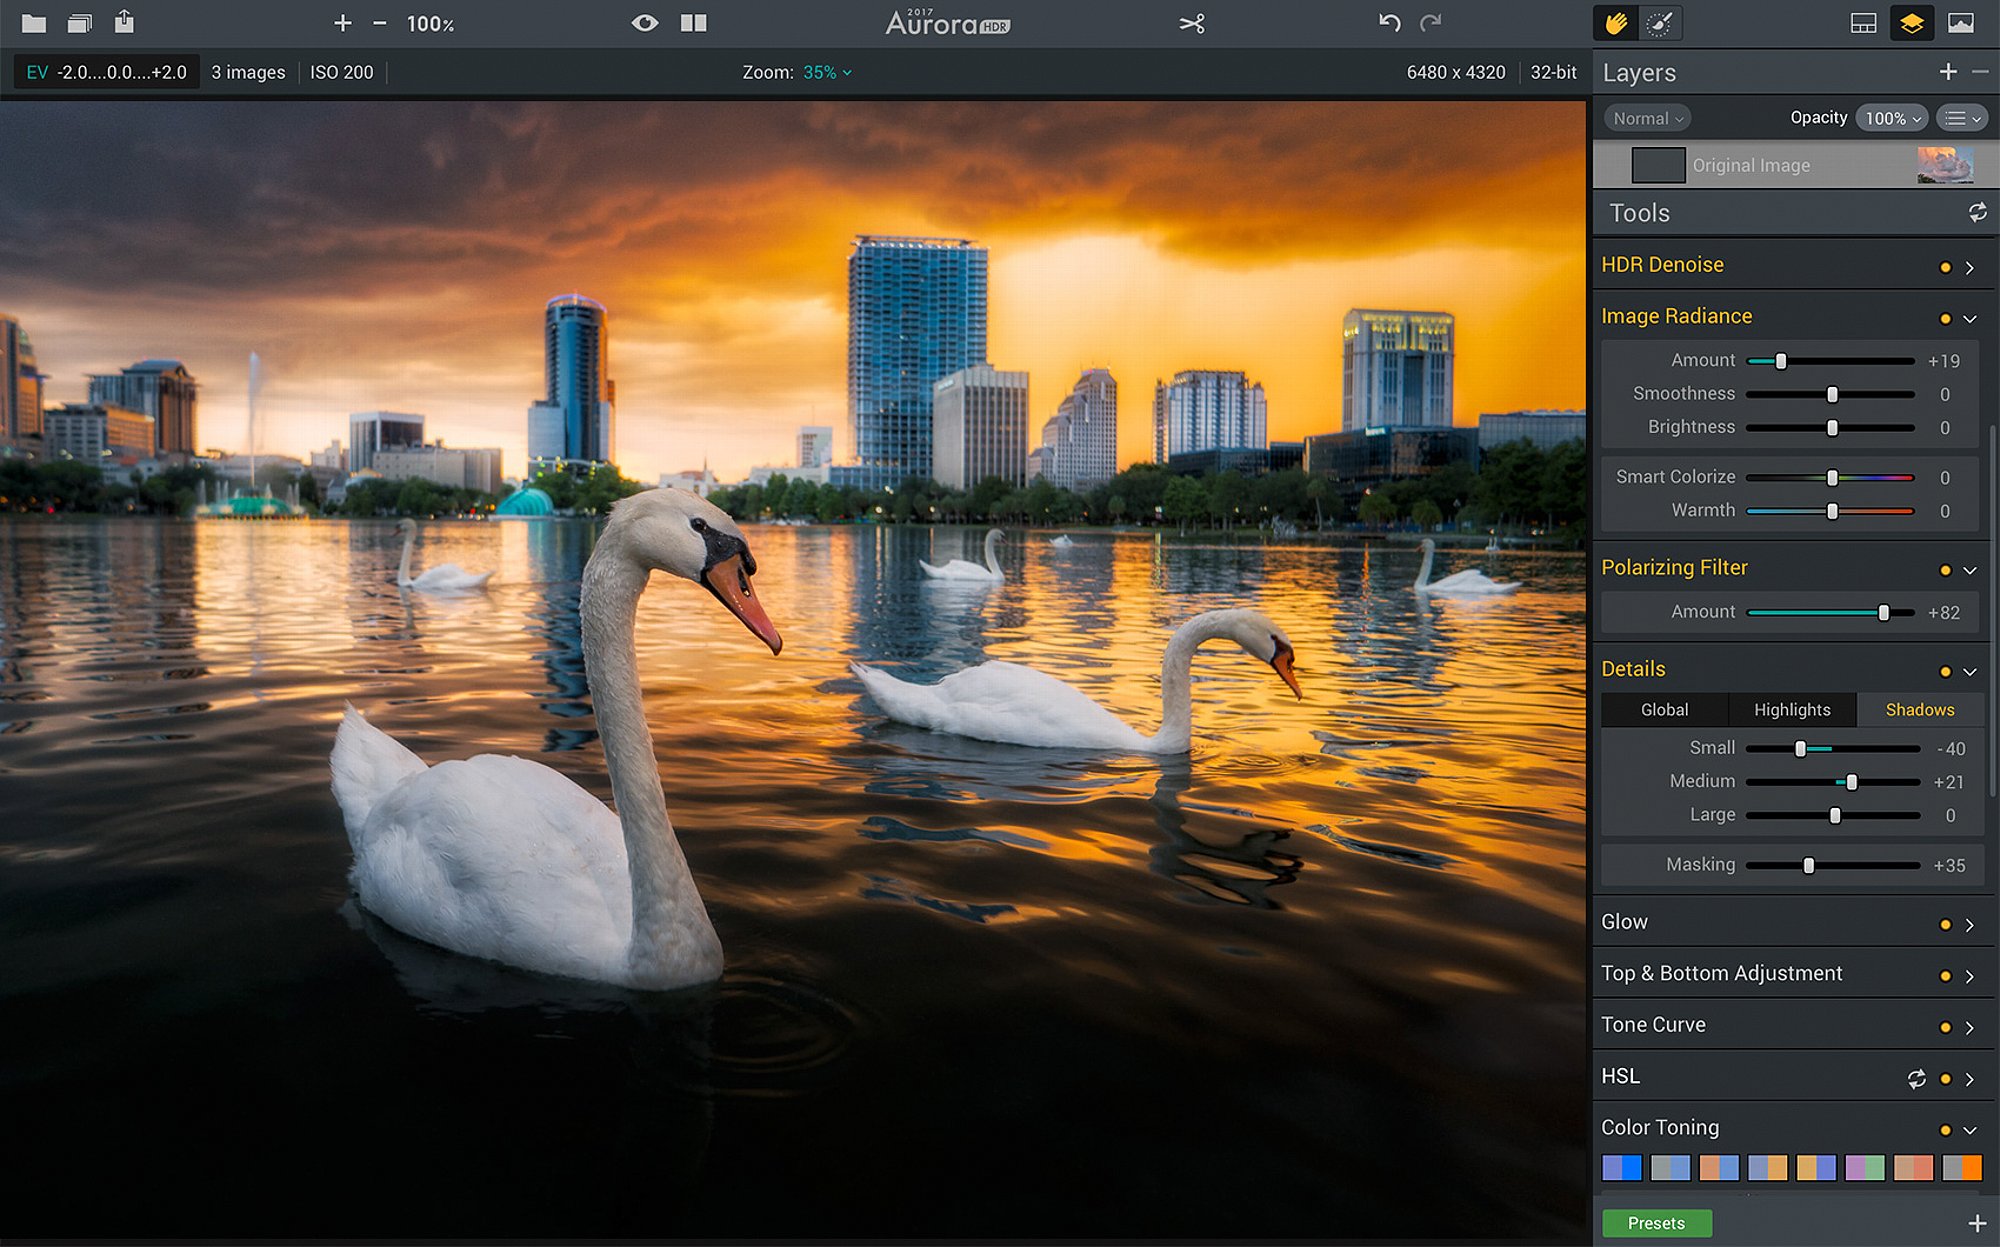This screenshot has height=1247, width=2000.
Task: Click the share/export icon in the toolbar
Action: click(124, 22)
